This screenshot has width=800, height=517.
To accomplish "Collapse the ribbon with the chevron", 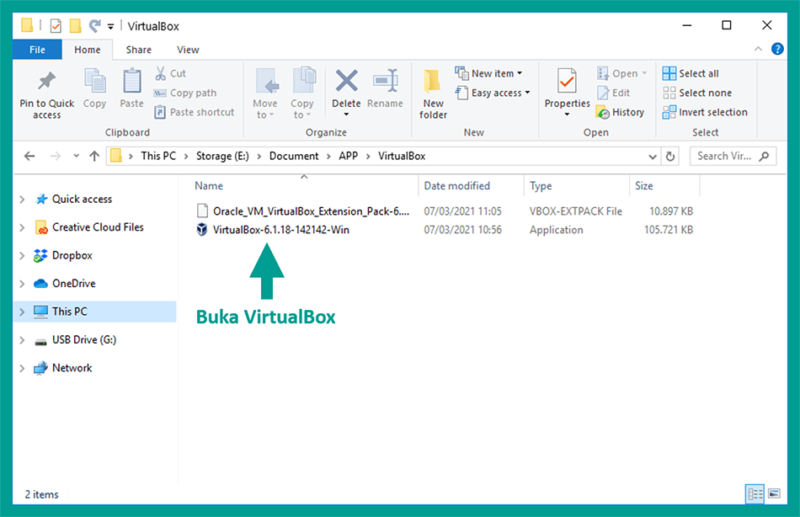I will pyautogui.click(x=758, y=49).
